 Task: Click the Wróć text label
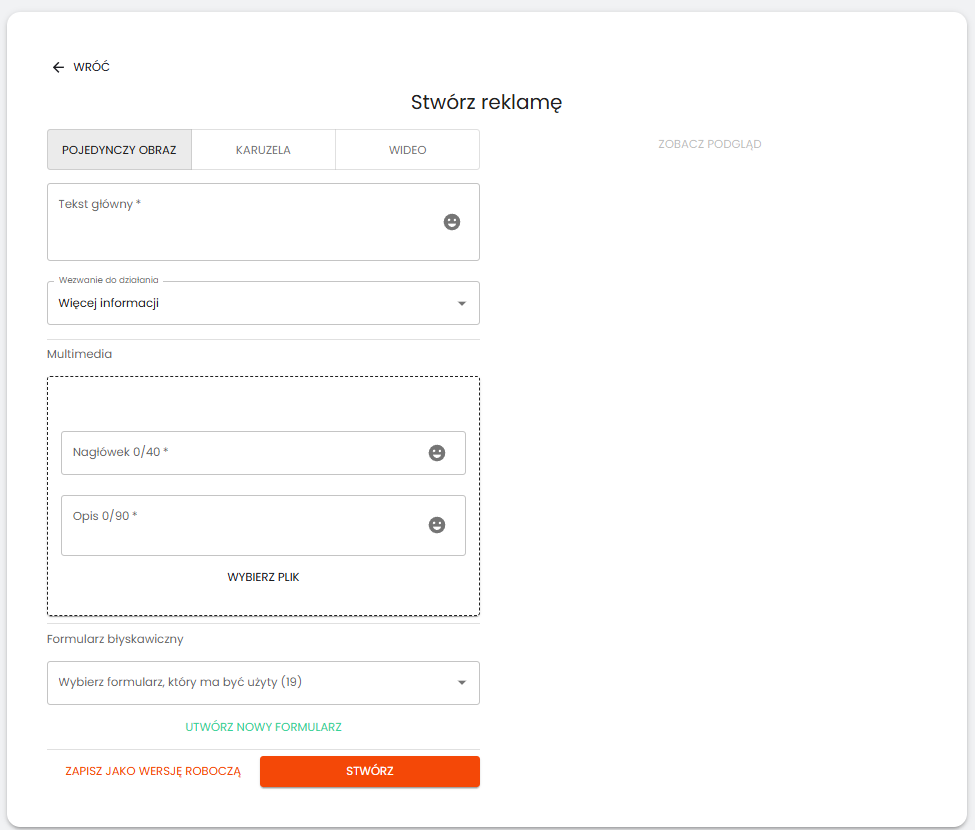92,67
